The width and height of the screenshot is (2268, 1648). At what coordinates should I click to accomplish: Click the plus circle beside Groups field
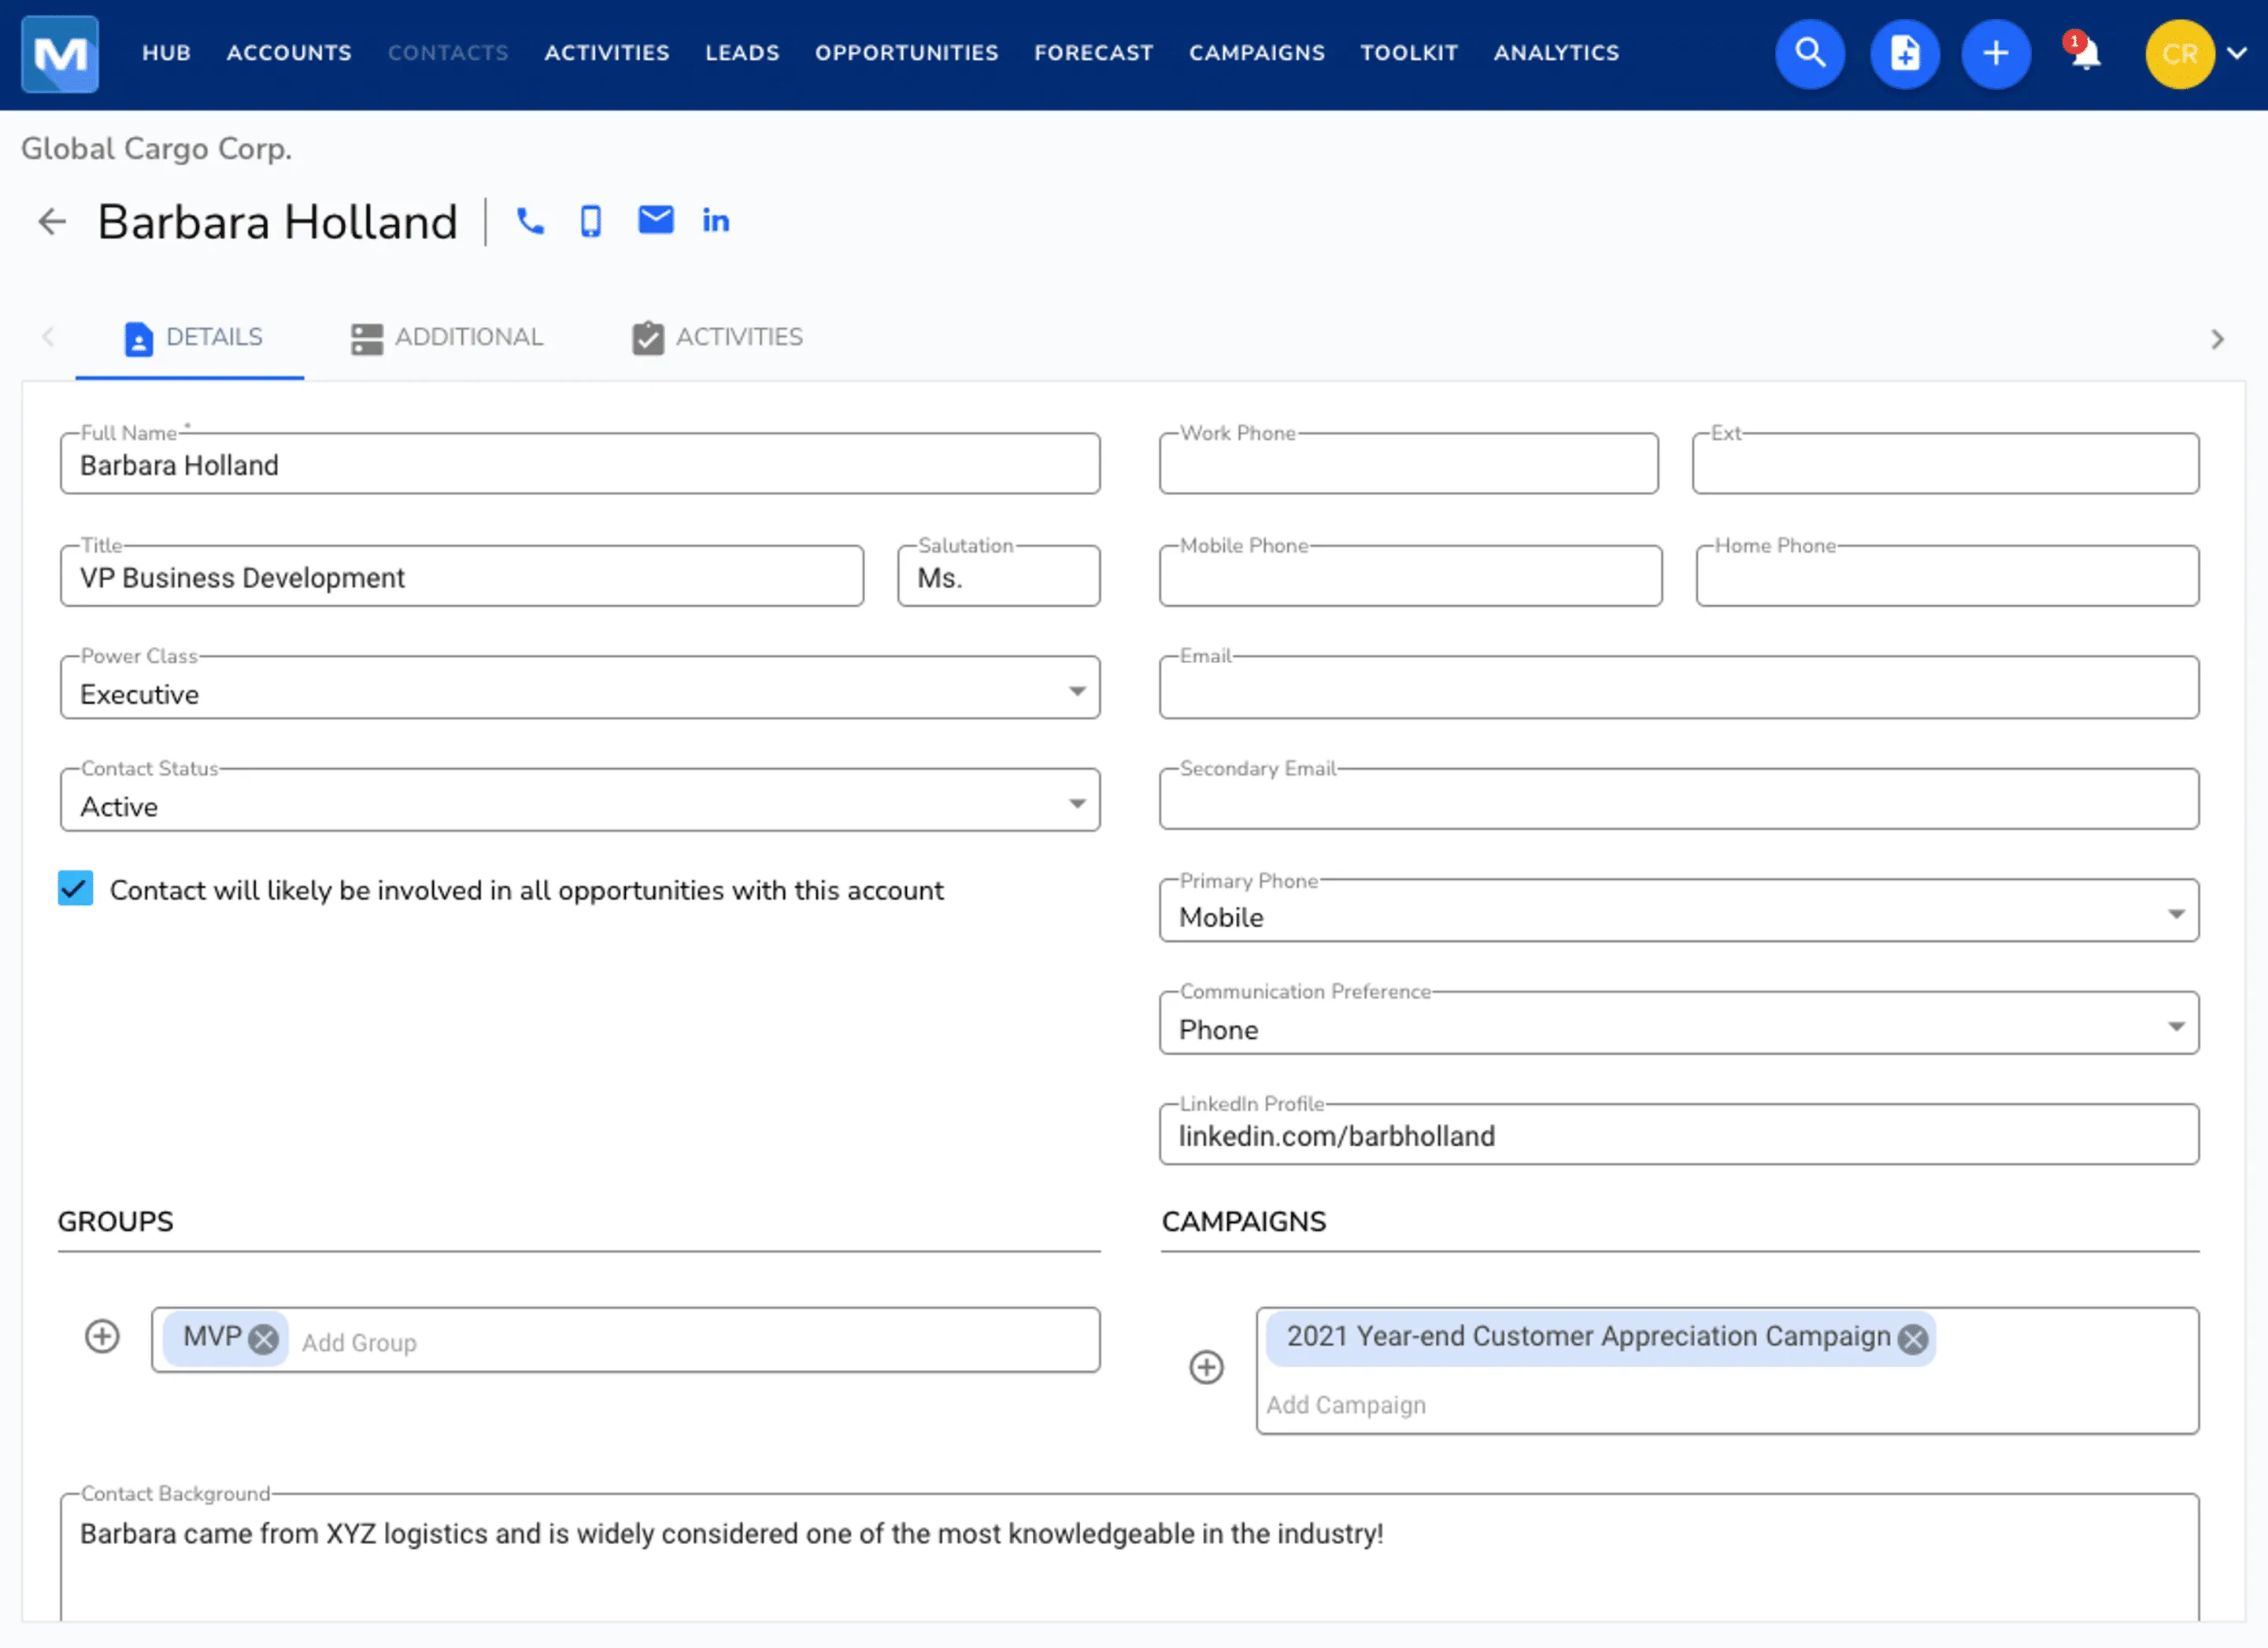pos(102,1336)
